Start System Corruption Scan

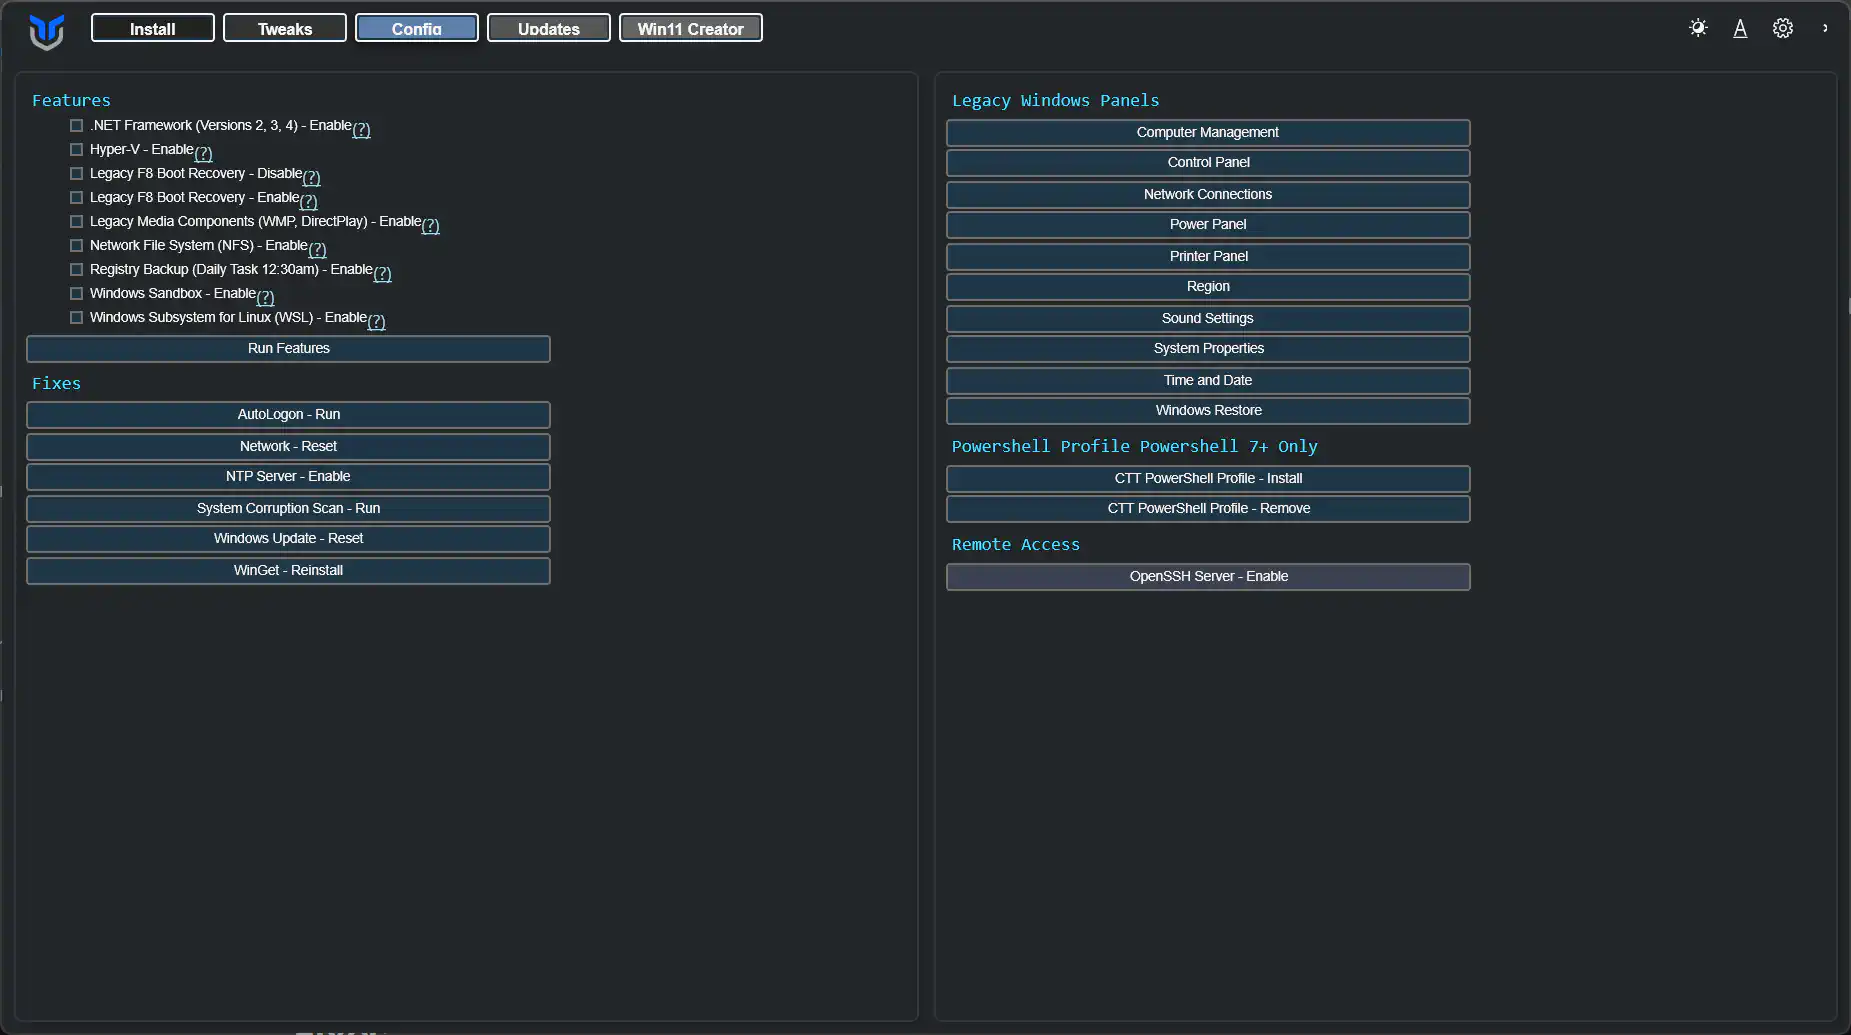[288, 508]
